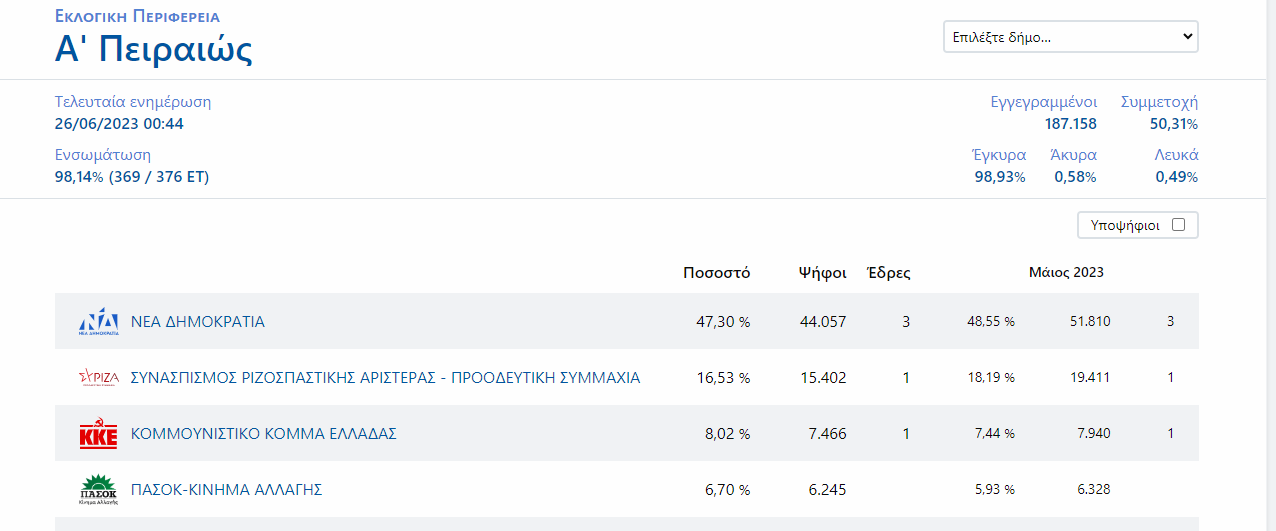This screenshot has width=1276, height=531.
Task: Open the Επιλέξτε δήμο dropdown
Action: coord(1070,37)
